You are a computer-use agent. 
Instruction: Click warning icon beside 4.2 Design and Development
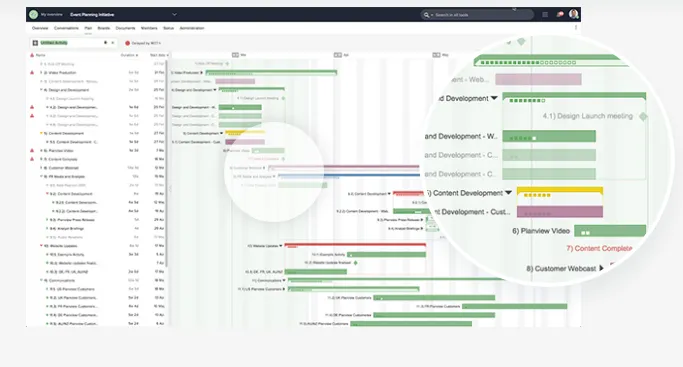(x=32, y=107)
